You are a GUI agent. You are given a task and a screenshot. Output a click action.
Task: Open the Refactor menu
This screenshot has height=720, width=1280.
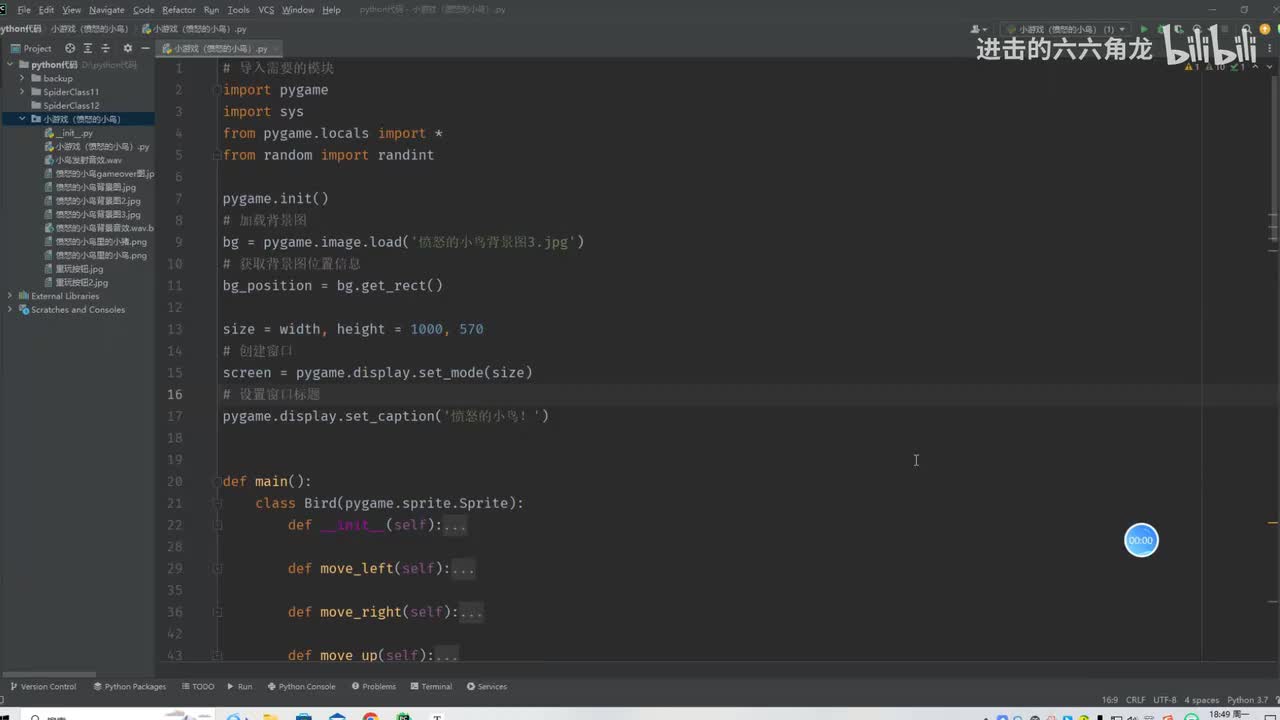click(179, 10)
